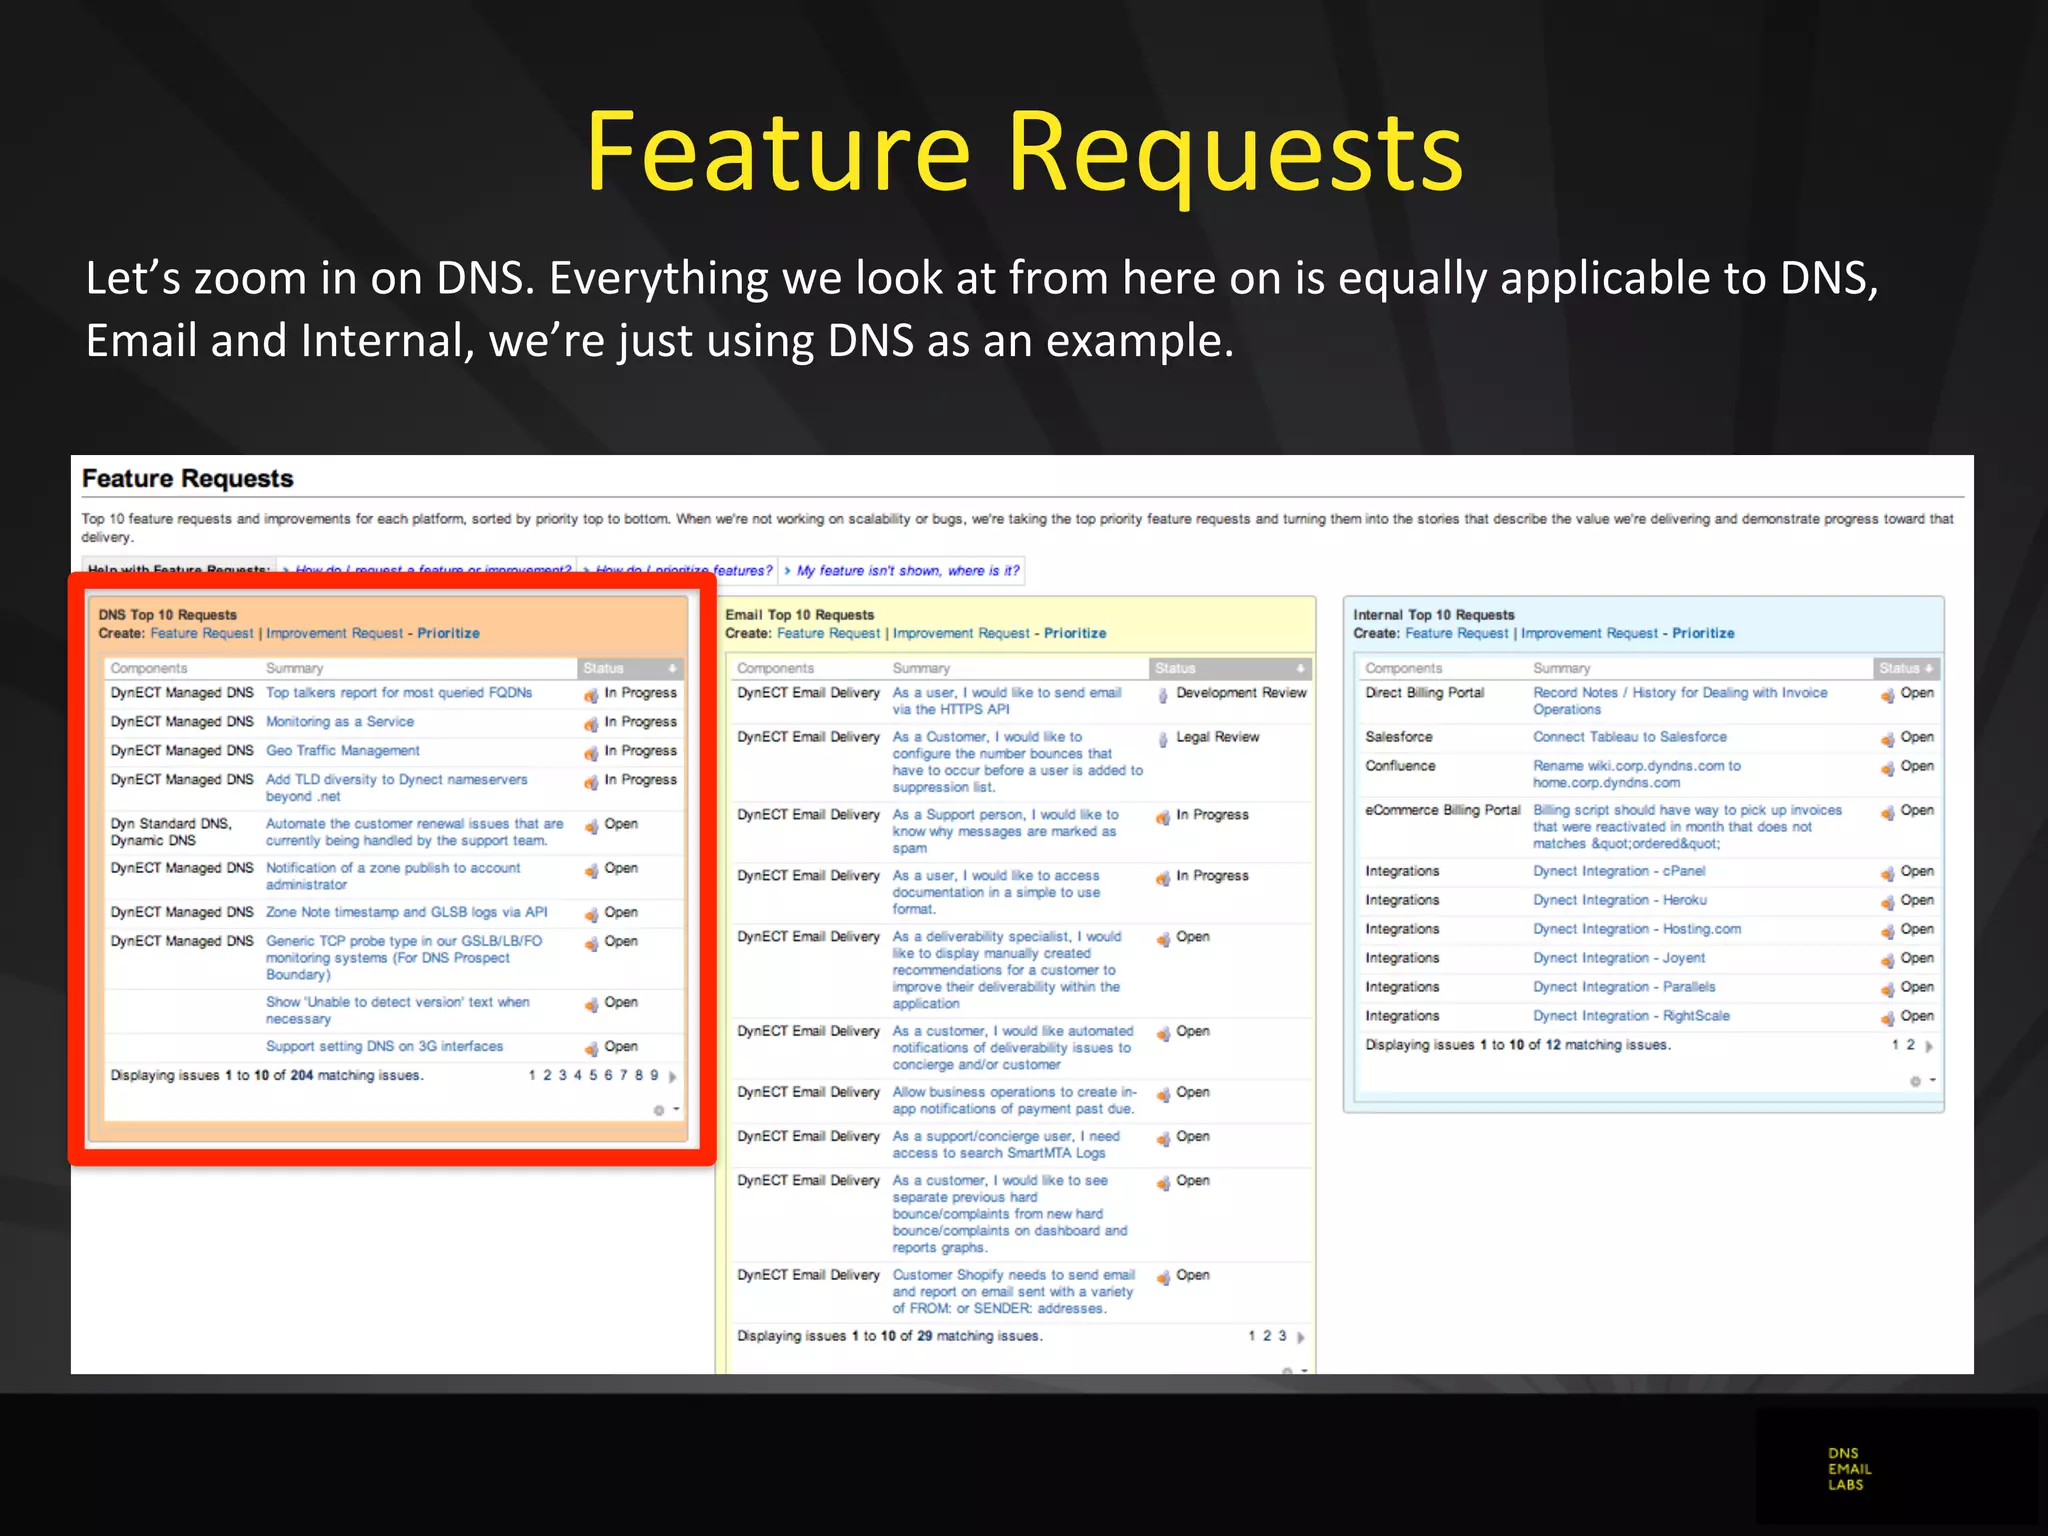
Task: Open Allow business operations in-app notifications issue
Action: [x=1014, y=1101]
